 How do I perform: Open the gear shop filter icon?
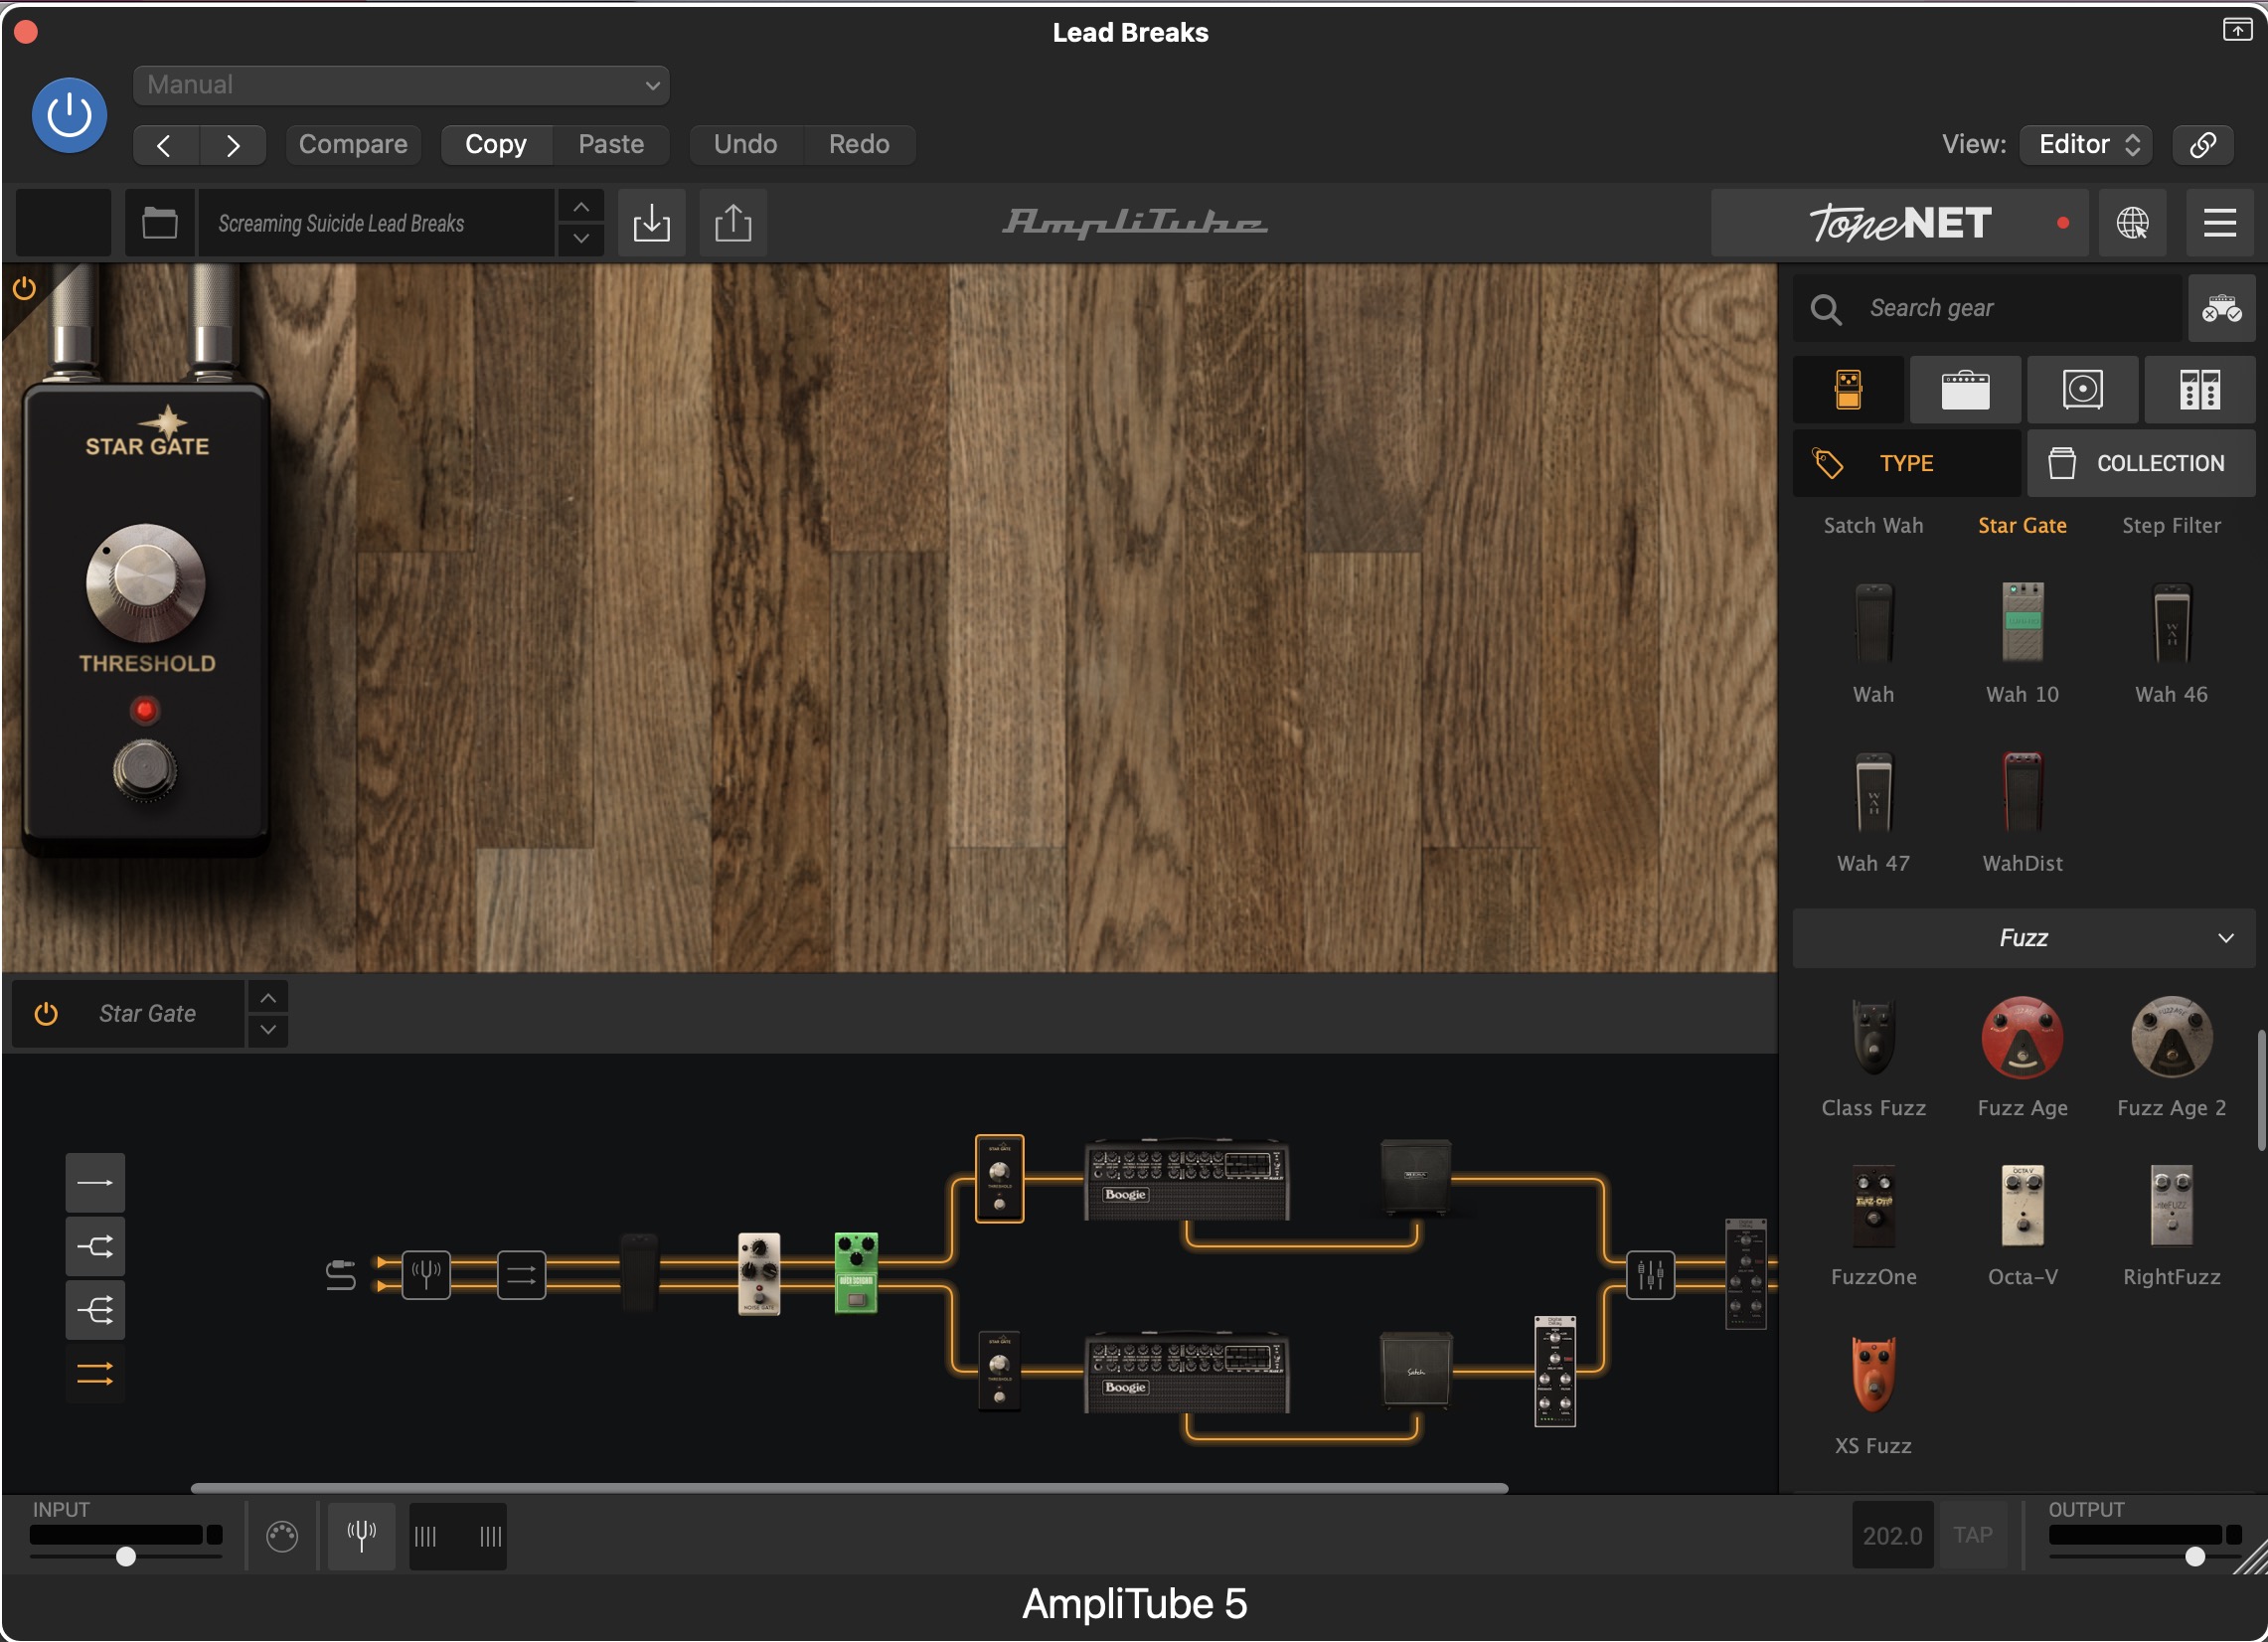(2221, 308)
